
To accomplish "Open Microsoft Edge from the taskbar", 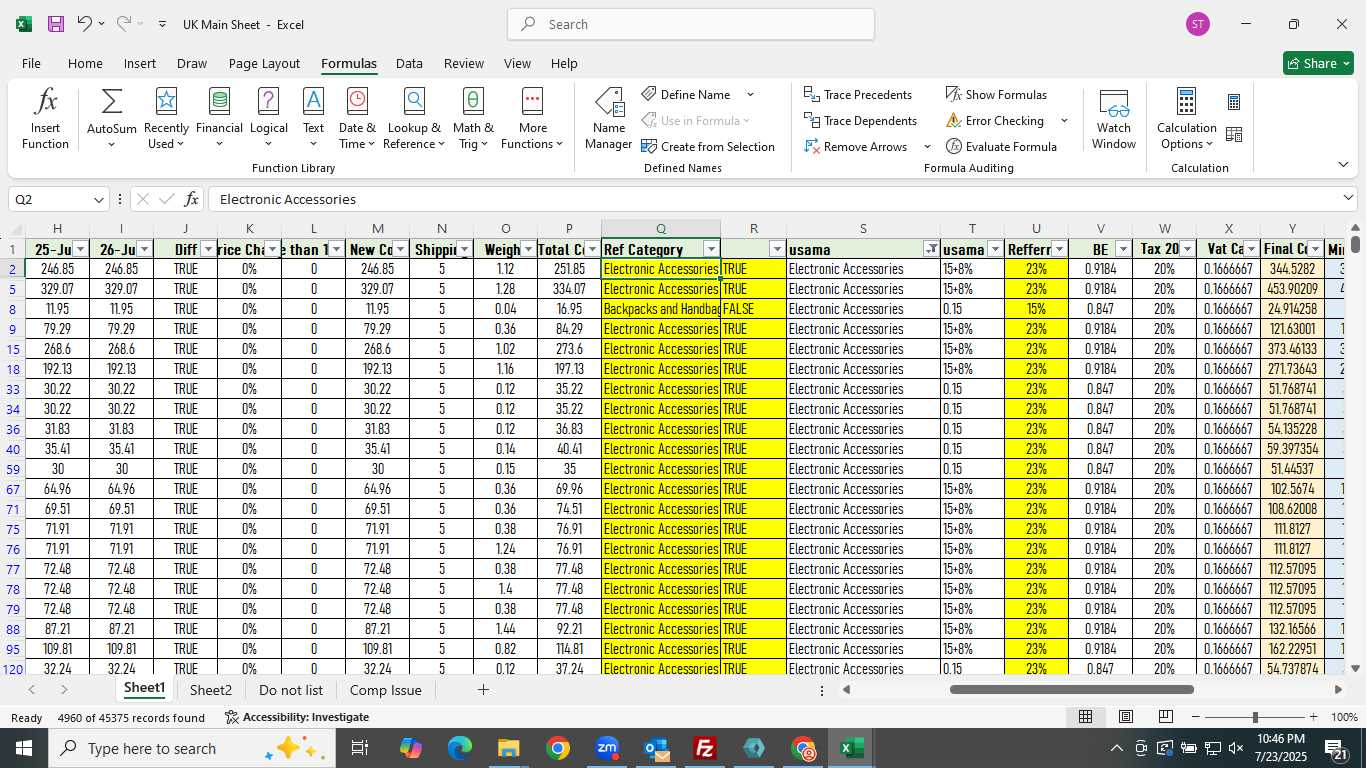I will pyautogui.click(x=460, y=748).
